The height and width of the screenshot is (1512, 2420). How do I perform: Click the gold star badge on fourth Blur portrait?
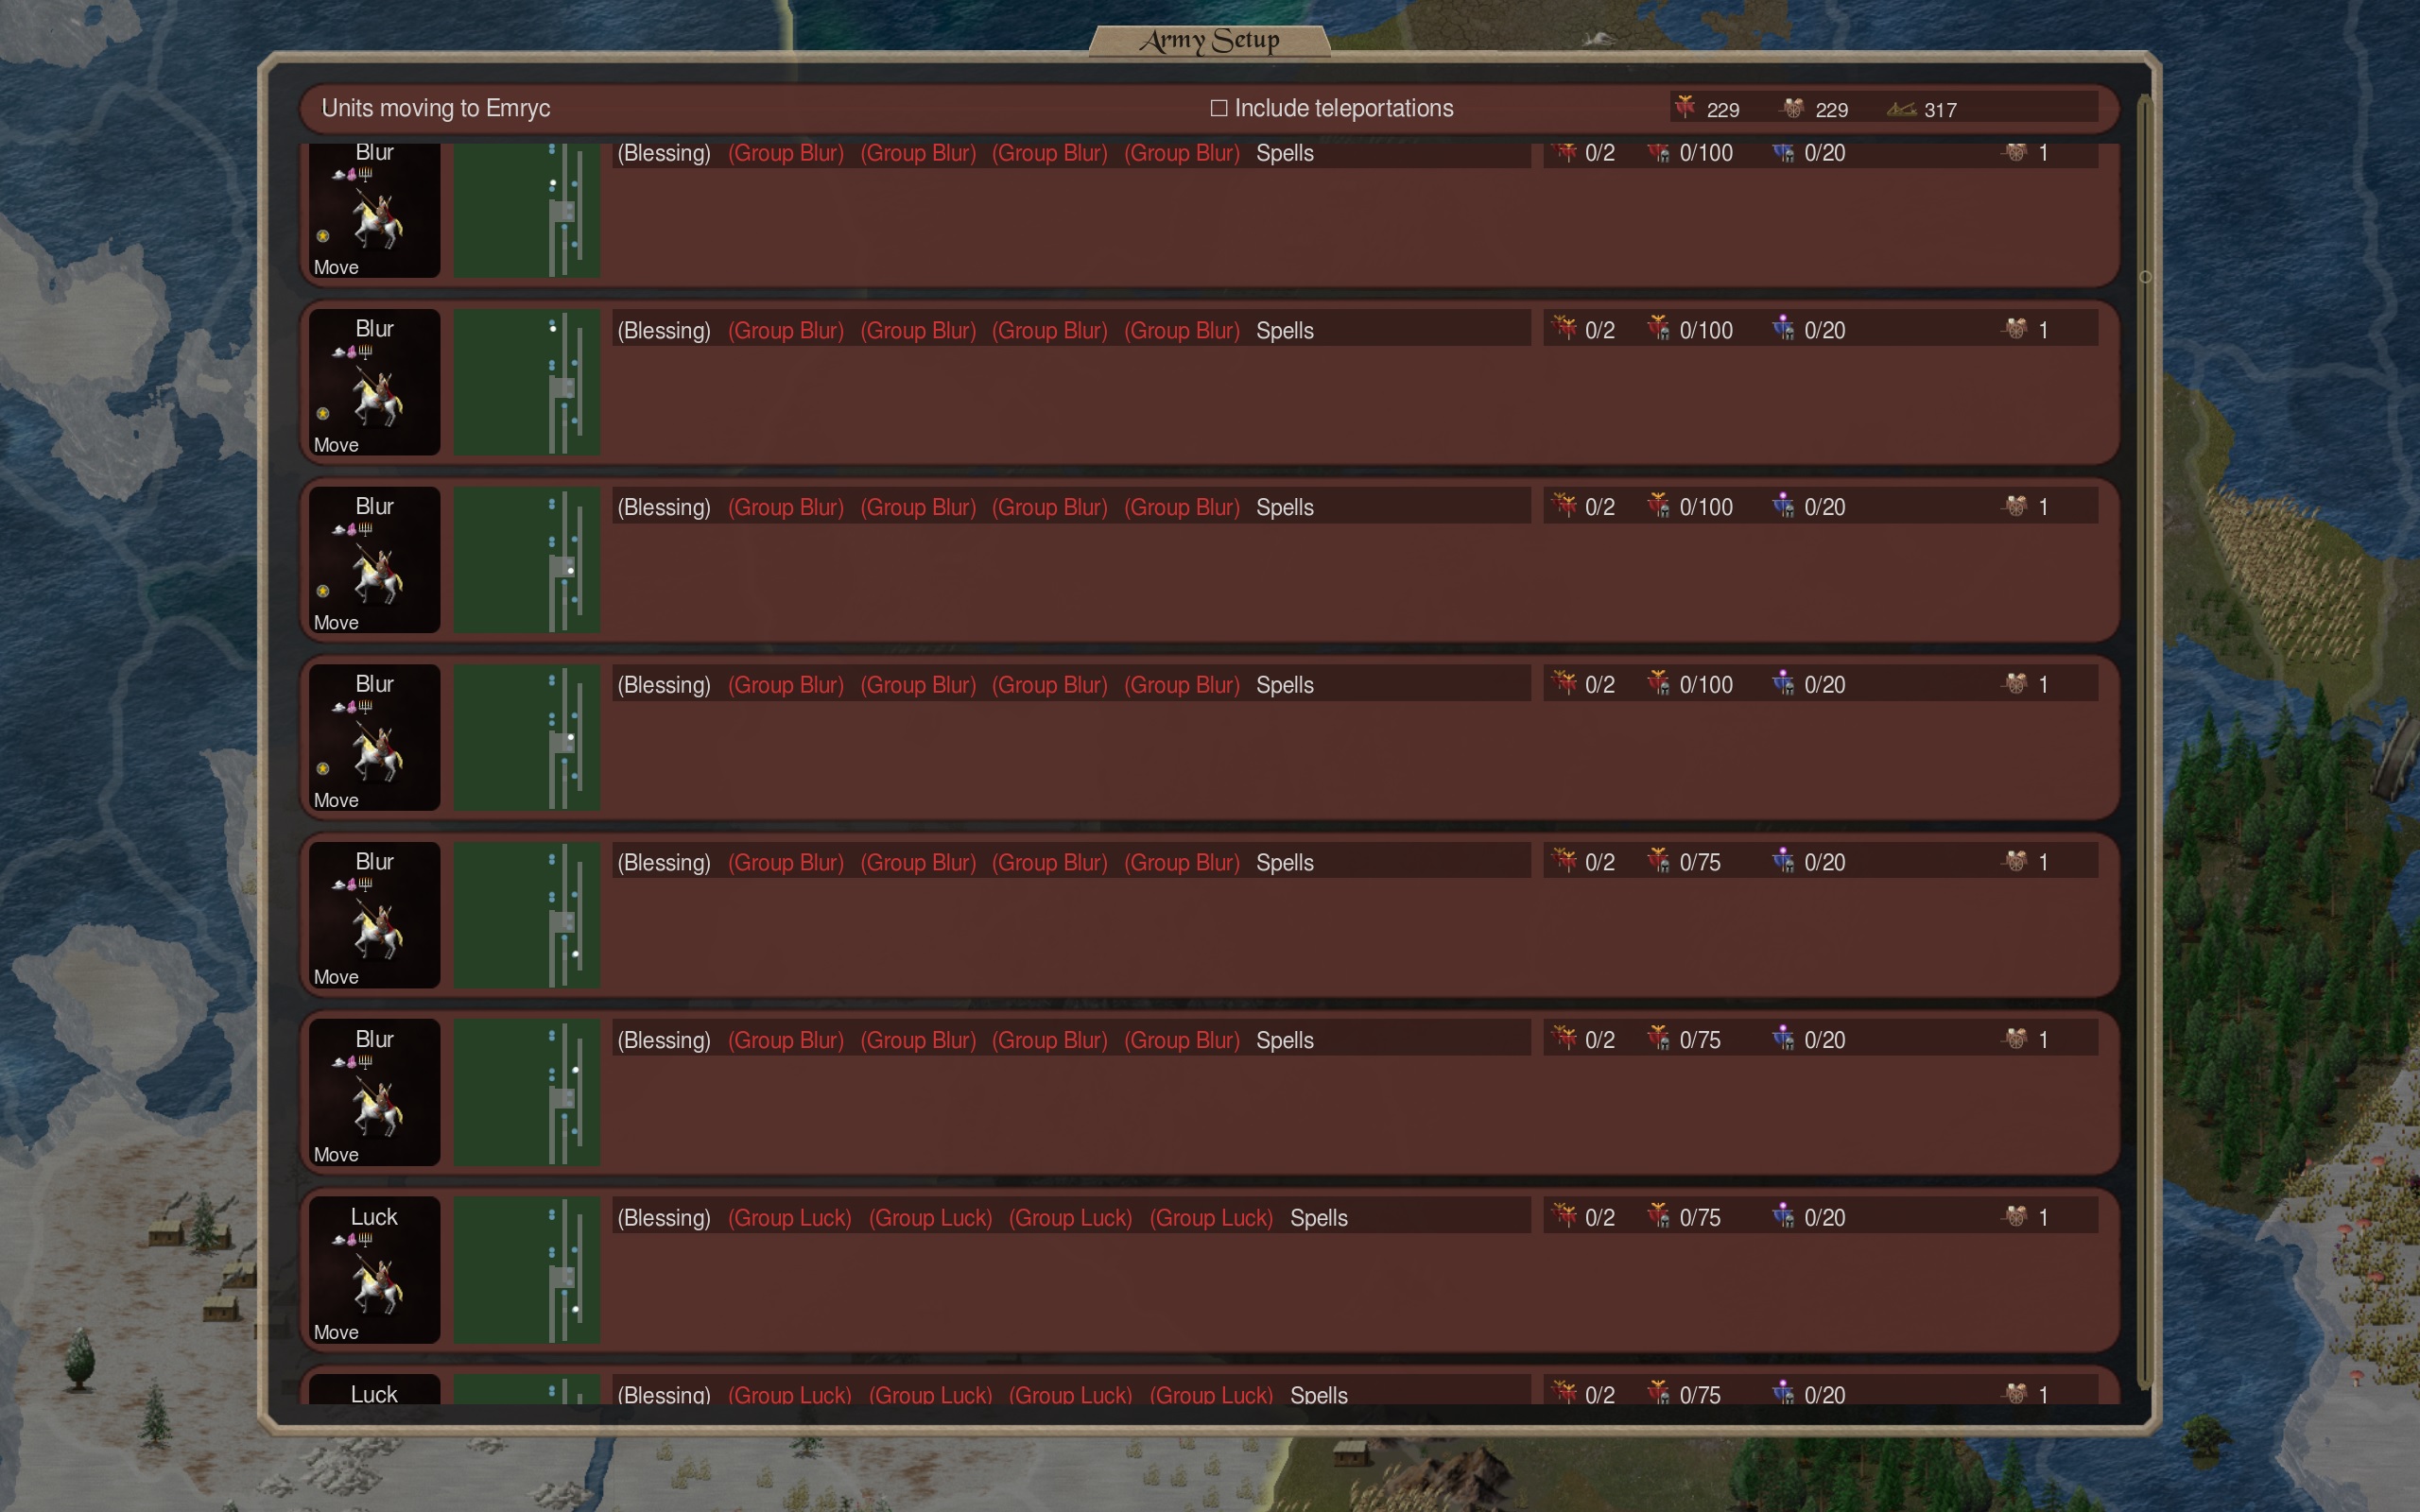point(323,768)
